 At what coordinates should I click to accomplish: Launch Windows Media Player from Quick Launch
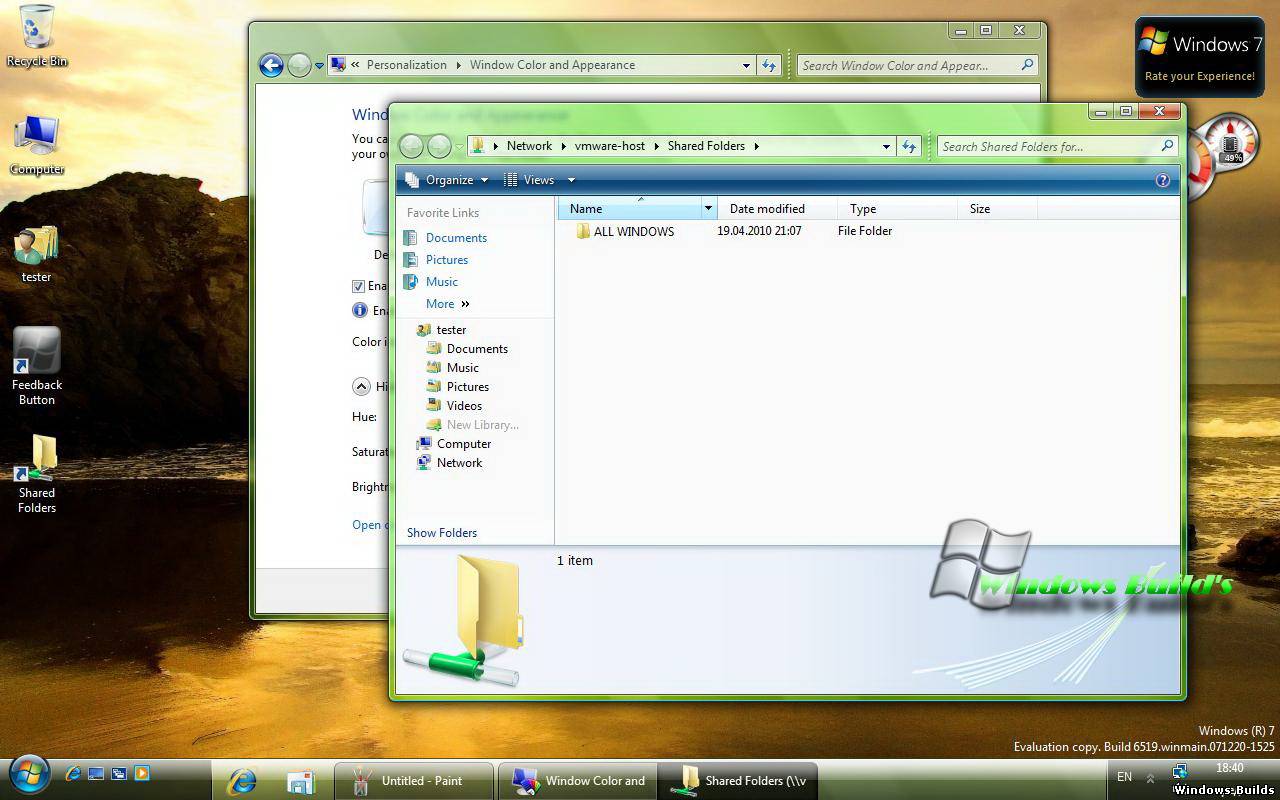pos(141,773)
